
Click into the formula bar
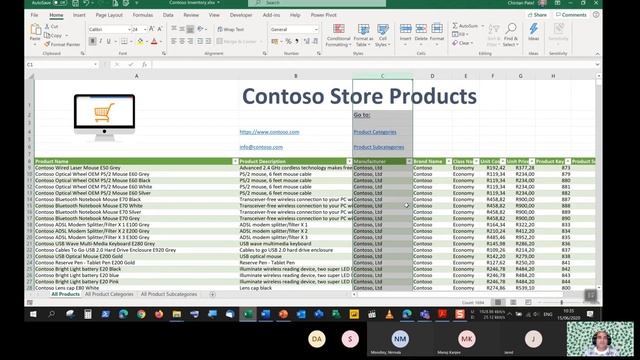(373, 64)
